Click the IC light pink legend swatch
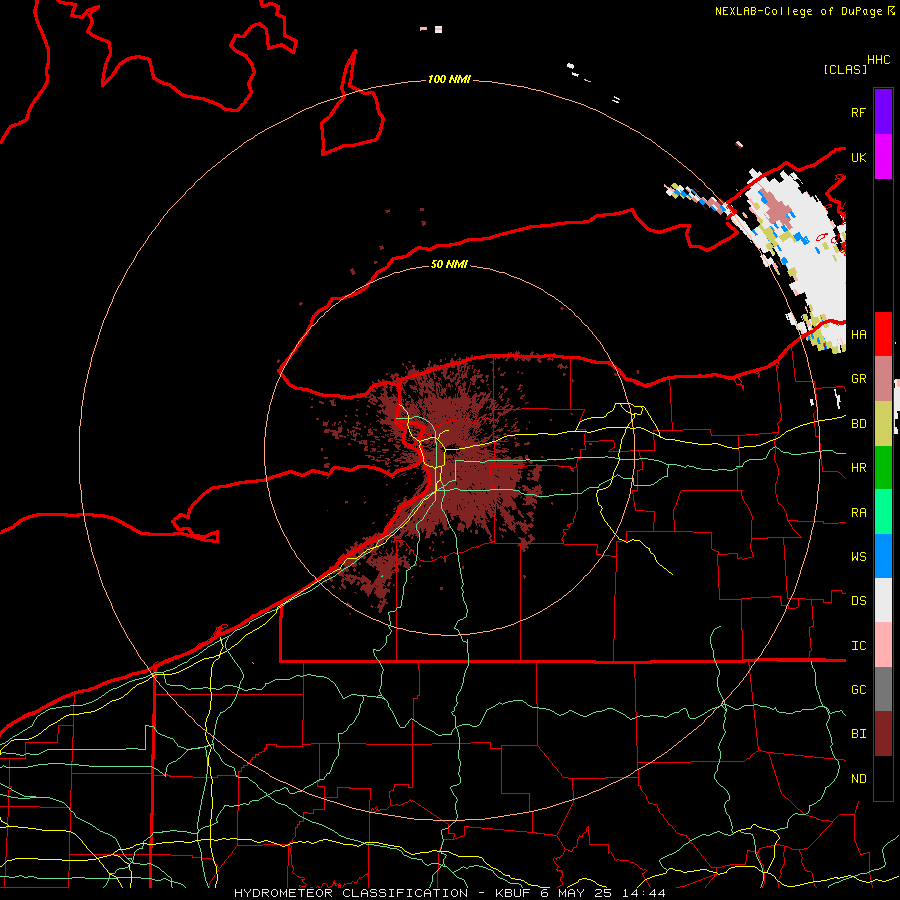This screenshot has height=900, width=900. (x=883, y=645)
